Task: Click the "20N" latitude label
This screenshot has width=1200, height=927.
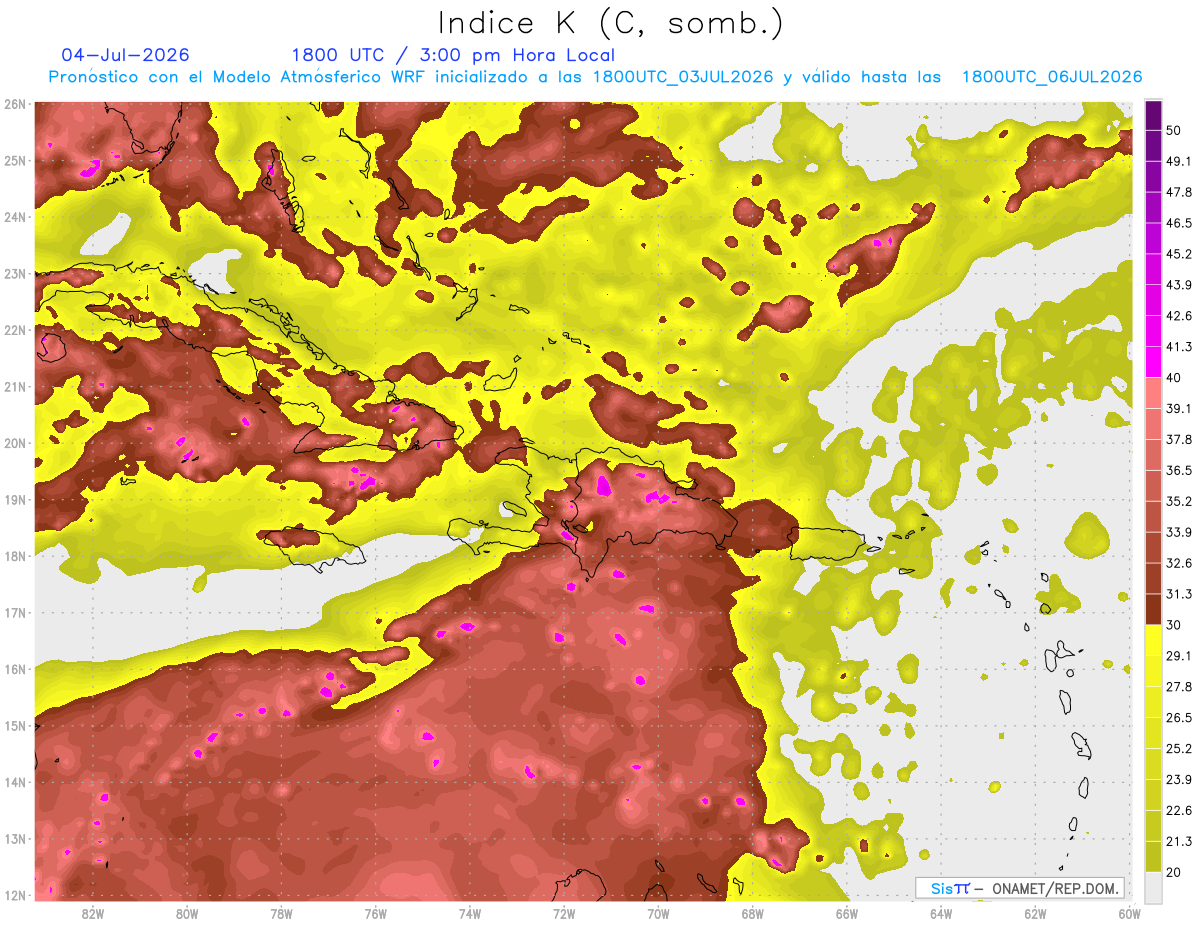Action: coord(14,443)
